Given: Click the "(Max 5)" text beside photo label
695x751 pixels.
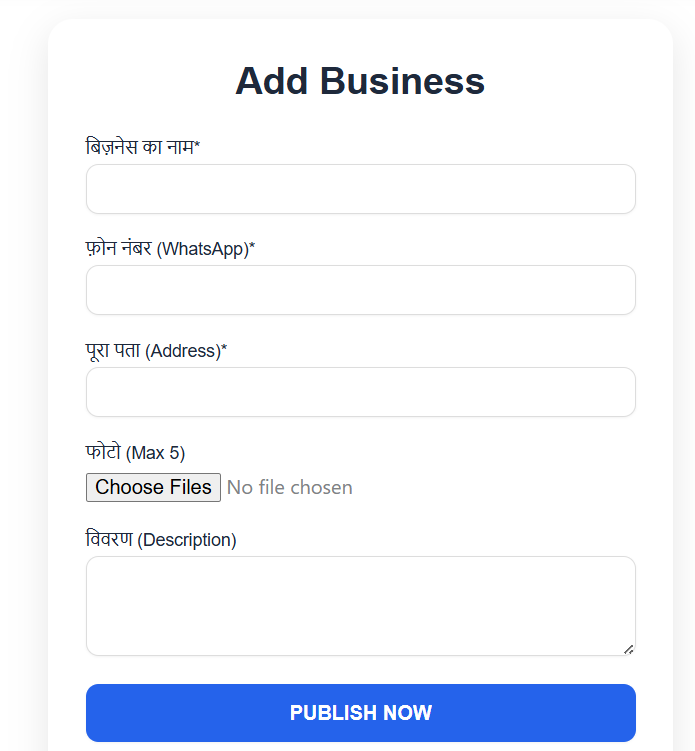Looking at the screenshot, I should tap(155, 454).
